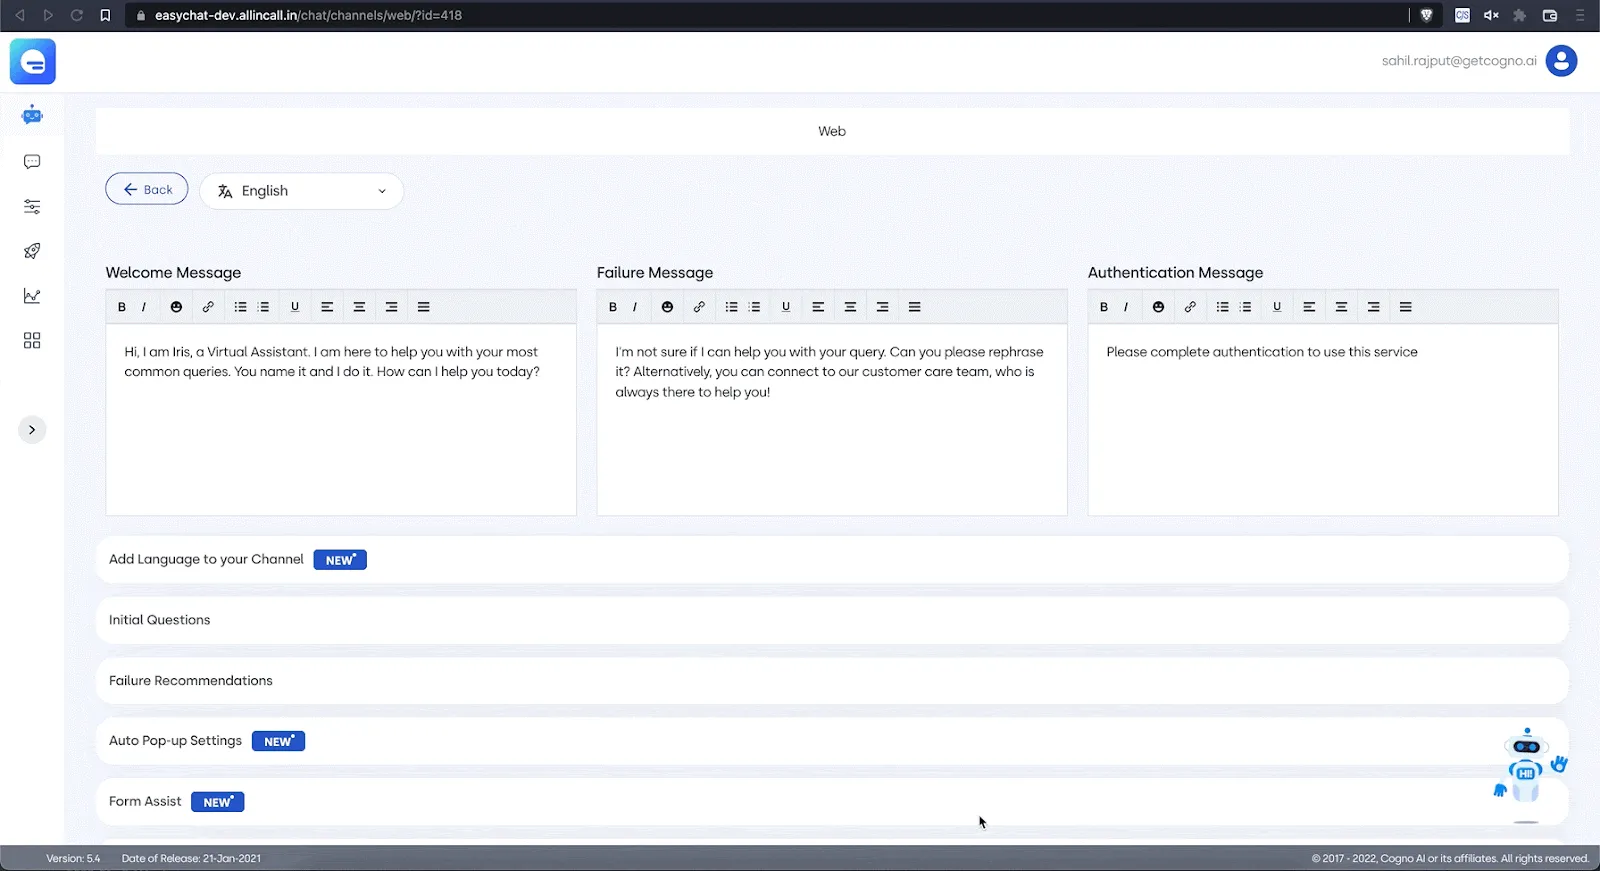Screen dimensions: 1600x871
Task: Insert link in Welcome Message editor
Action: [x=208, y=307]
